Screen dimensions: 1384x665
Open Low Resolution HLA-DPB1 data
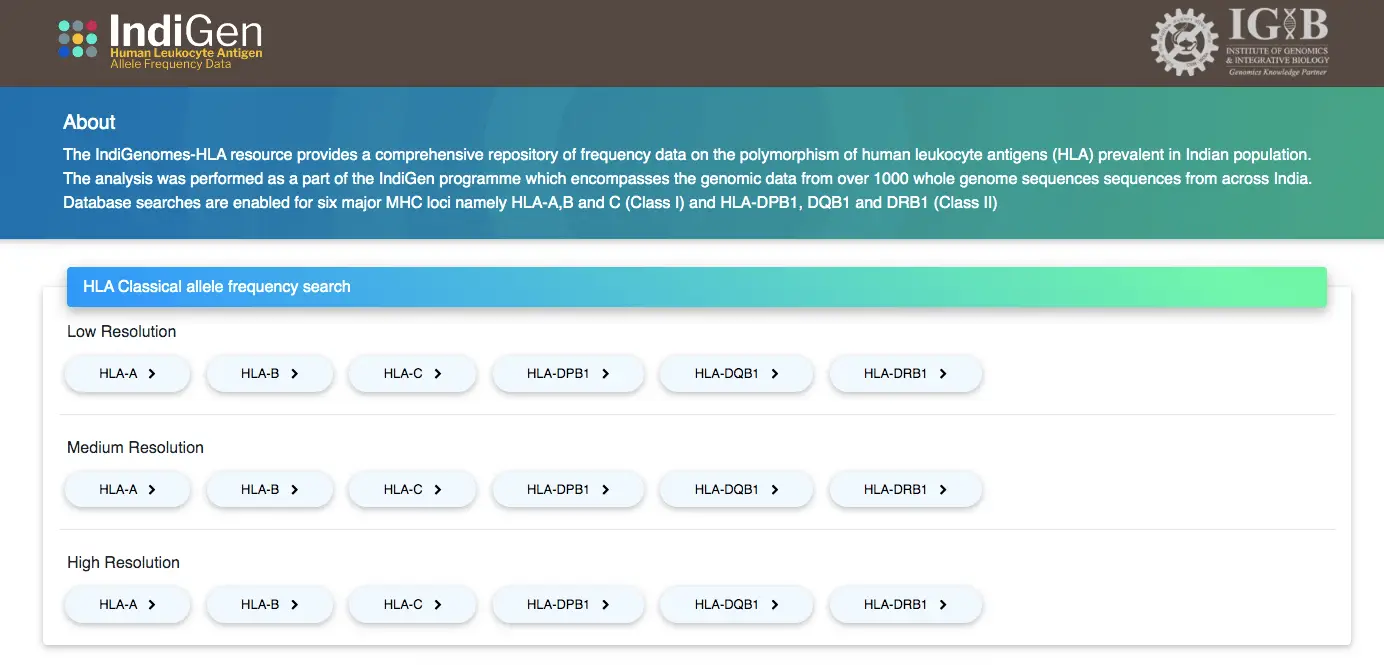click(x=568, y=374)
